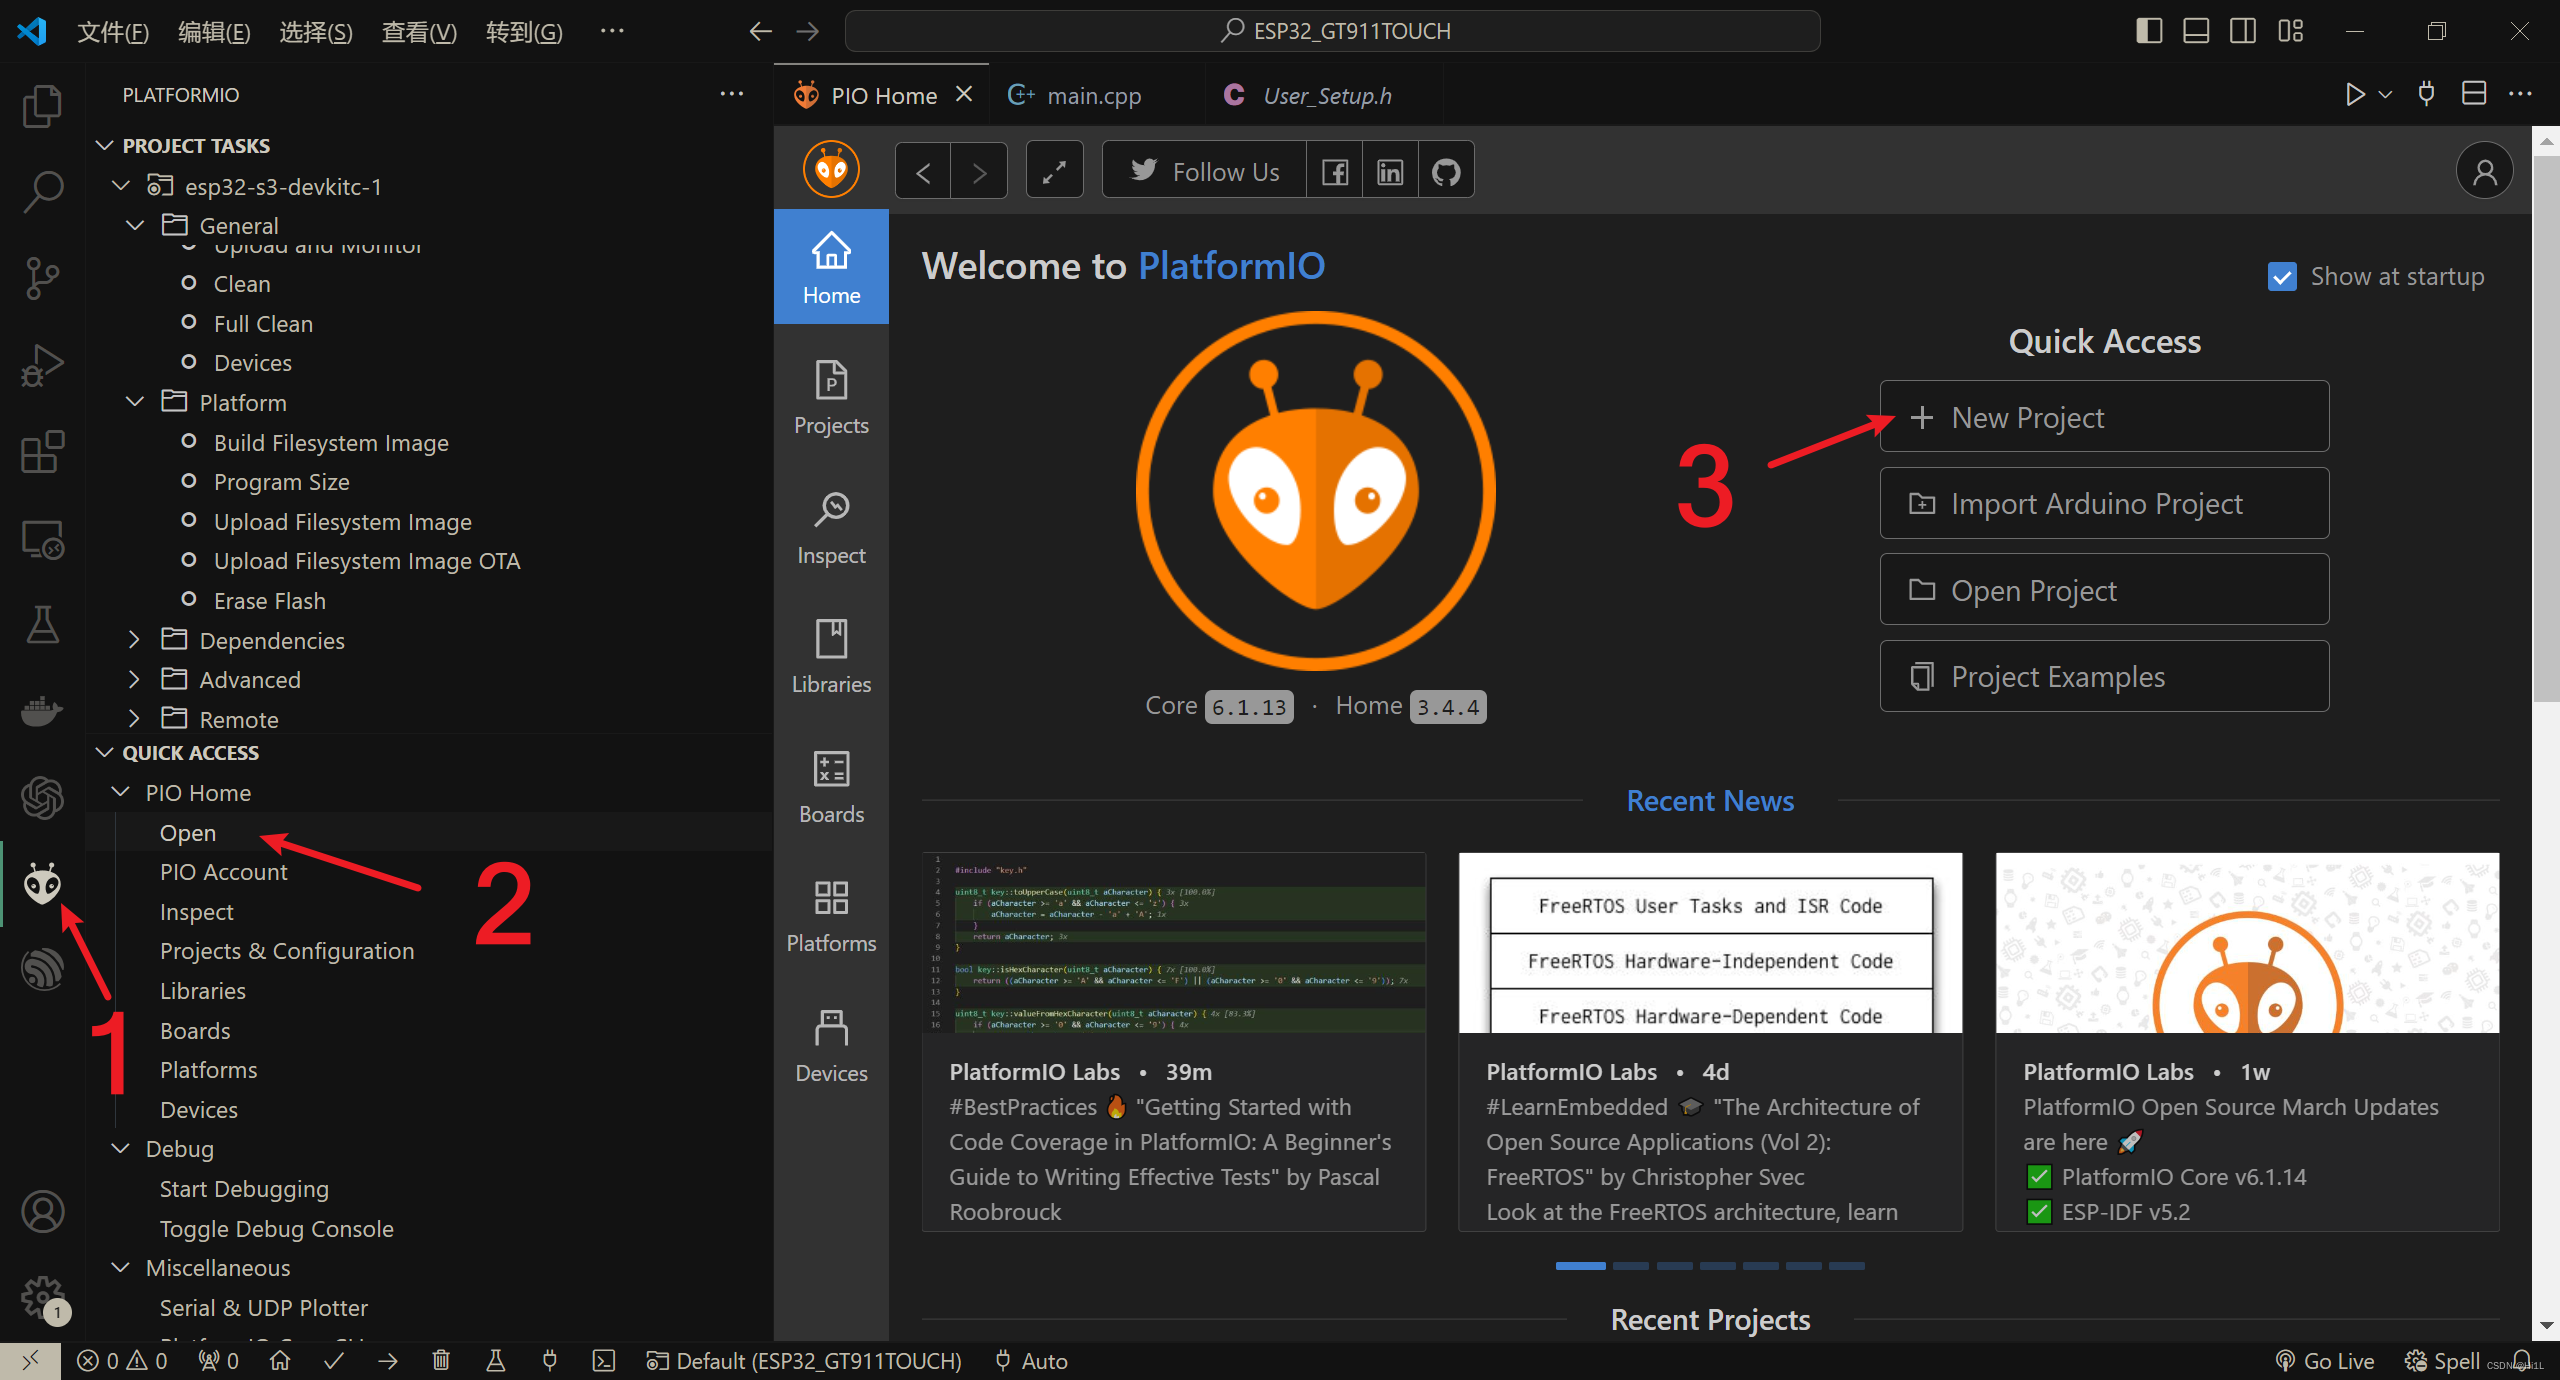The height and width of the screenshot is (1380, 2560).
Task: Collapse the Platform task folder
Action: 134,402
